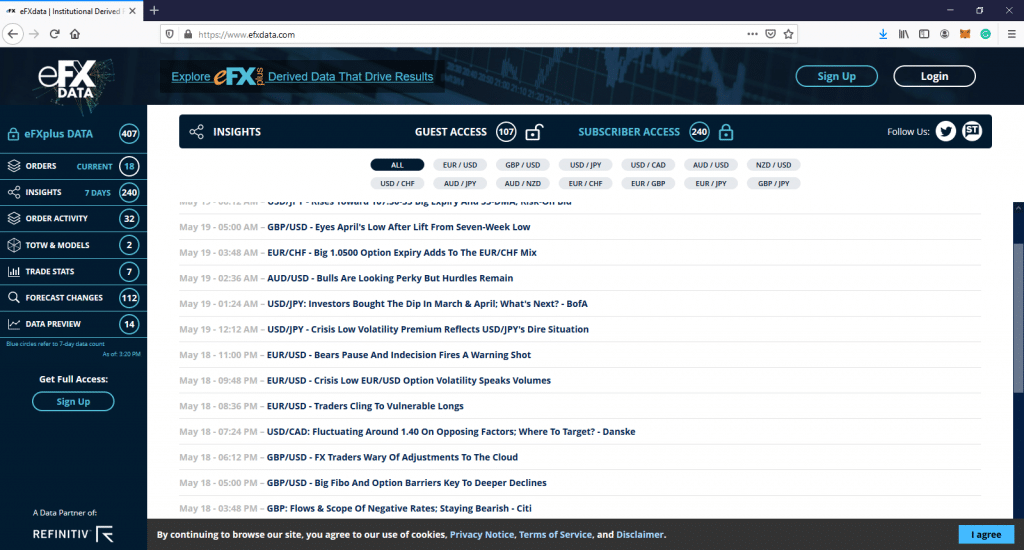Open browser home page icon

point(75,34)
